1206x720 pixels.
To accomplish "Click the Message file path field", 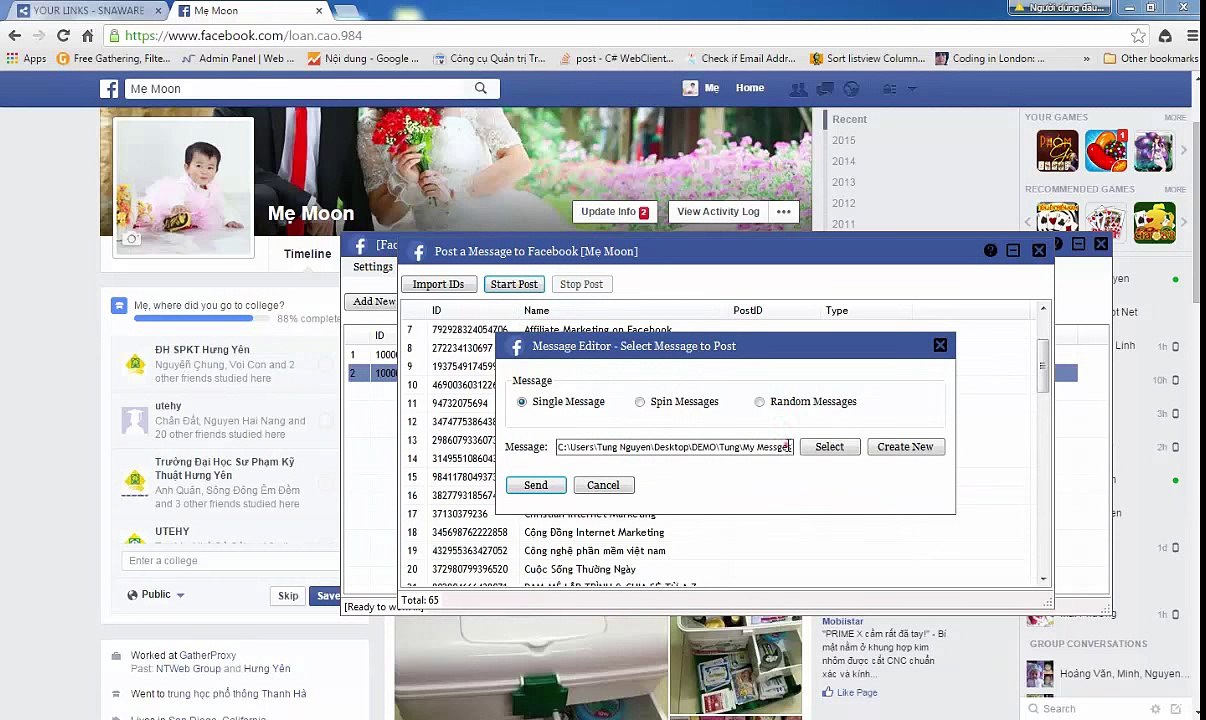I will (x=674, y=447).
